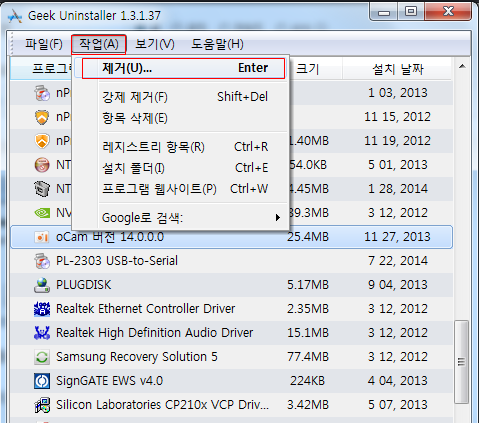Click icon in the 1 28, 2014 row
Screen dimensions: 479x423
[x=42, y=189]
